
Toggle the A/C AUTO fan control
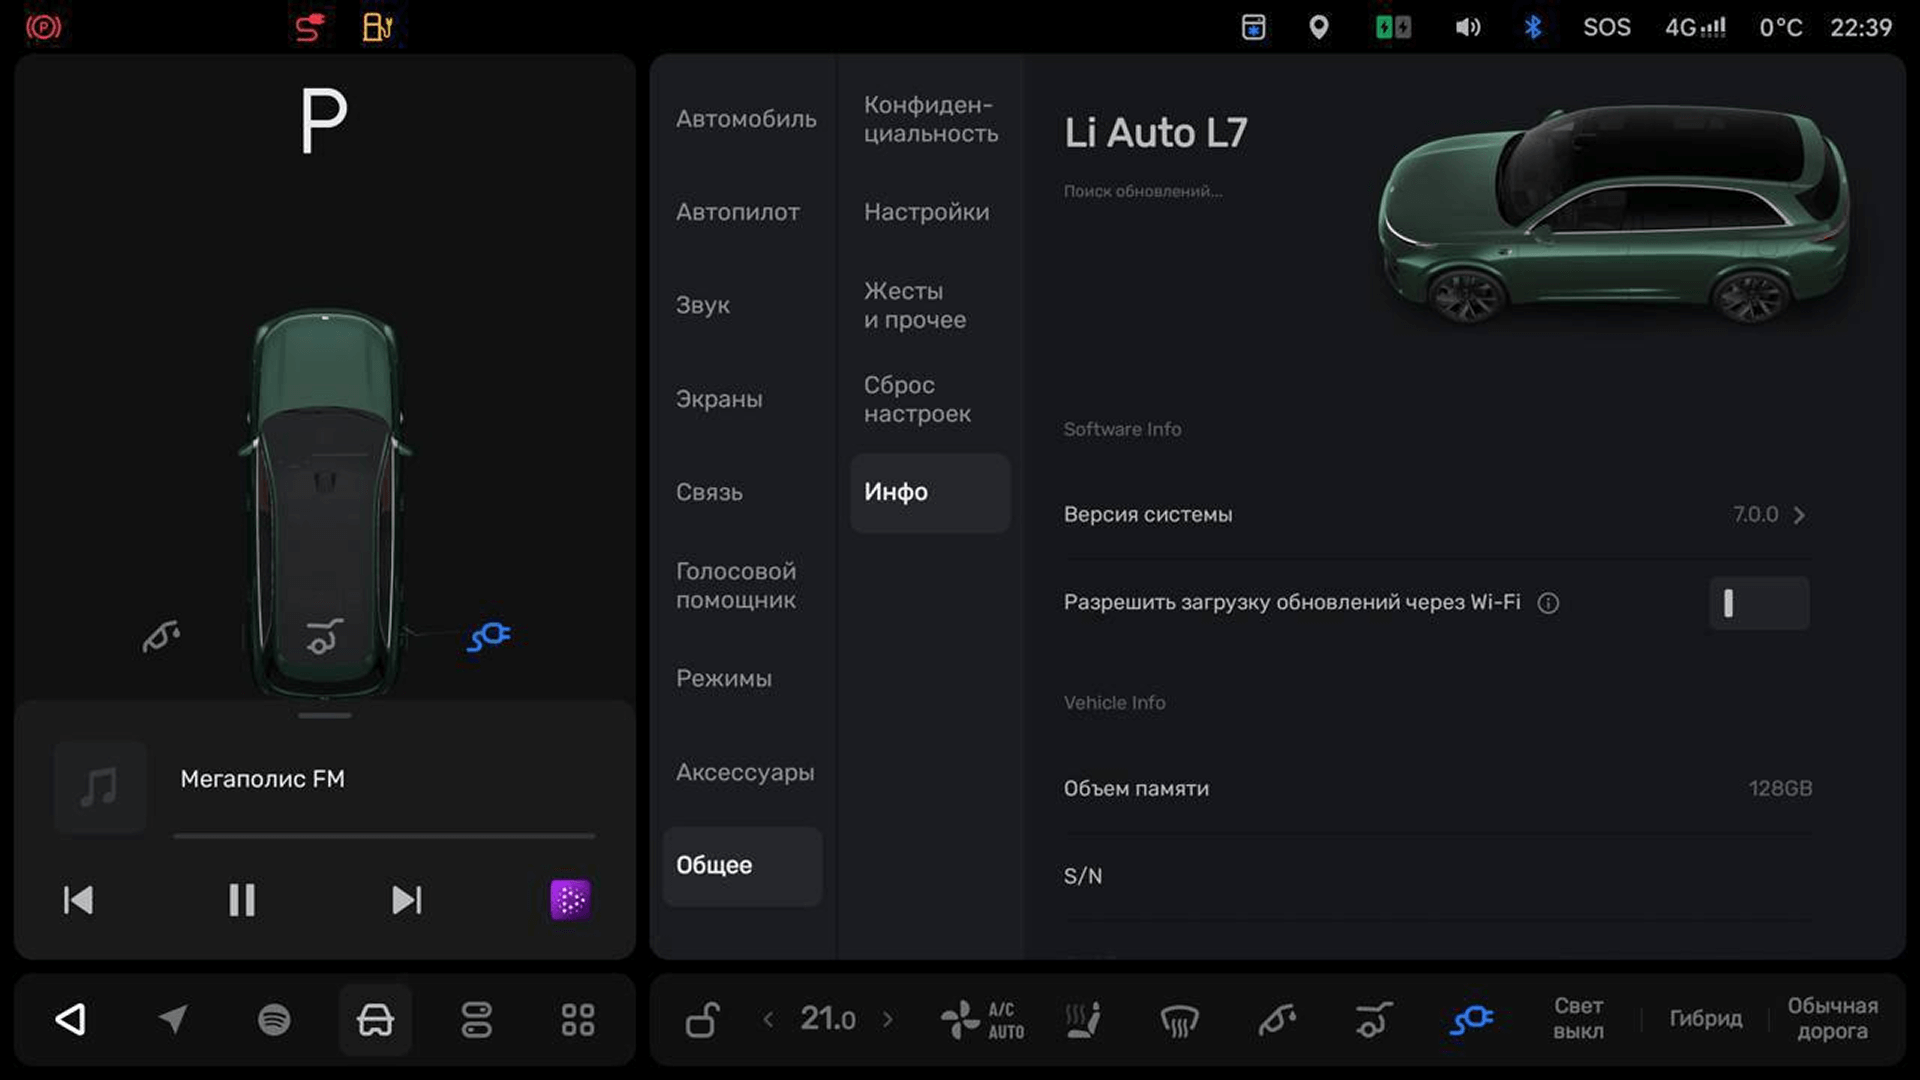point(982,1019)
